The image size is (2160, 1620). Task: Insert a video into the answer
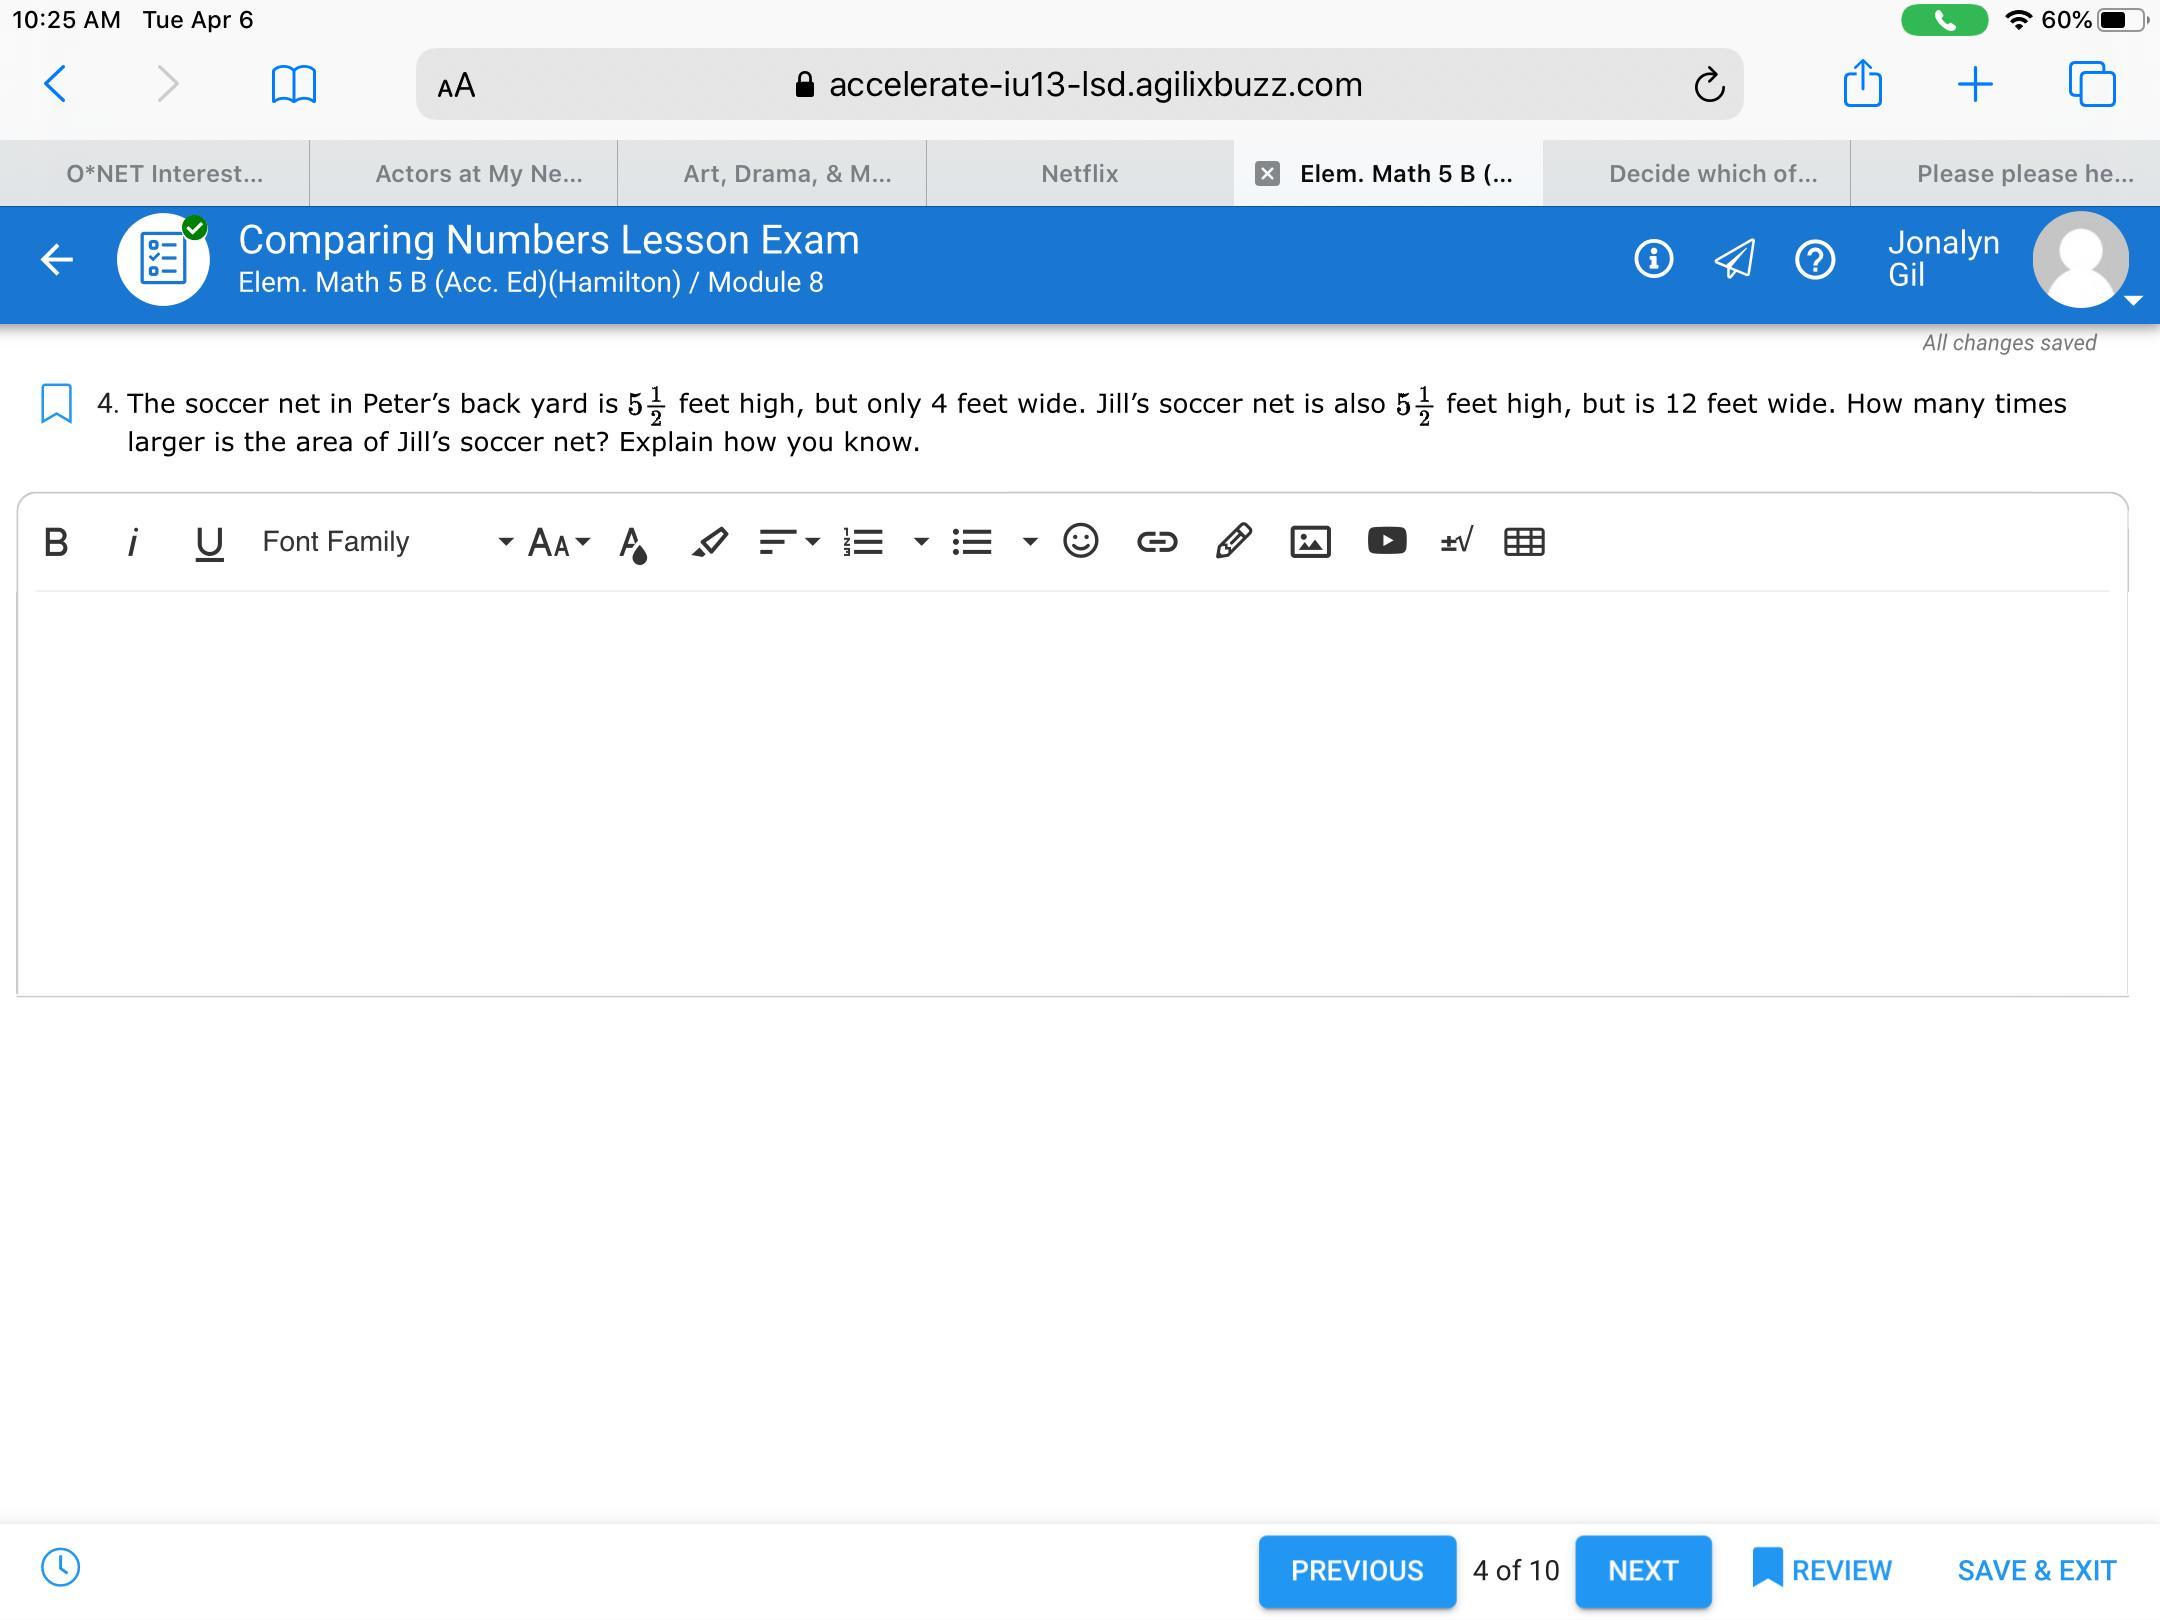(1386, 541)
